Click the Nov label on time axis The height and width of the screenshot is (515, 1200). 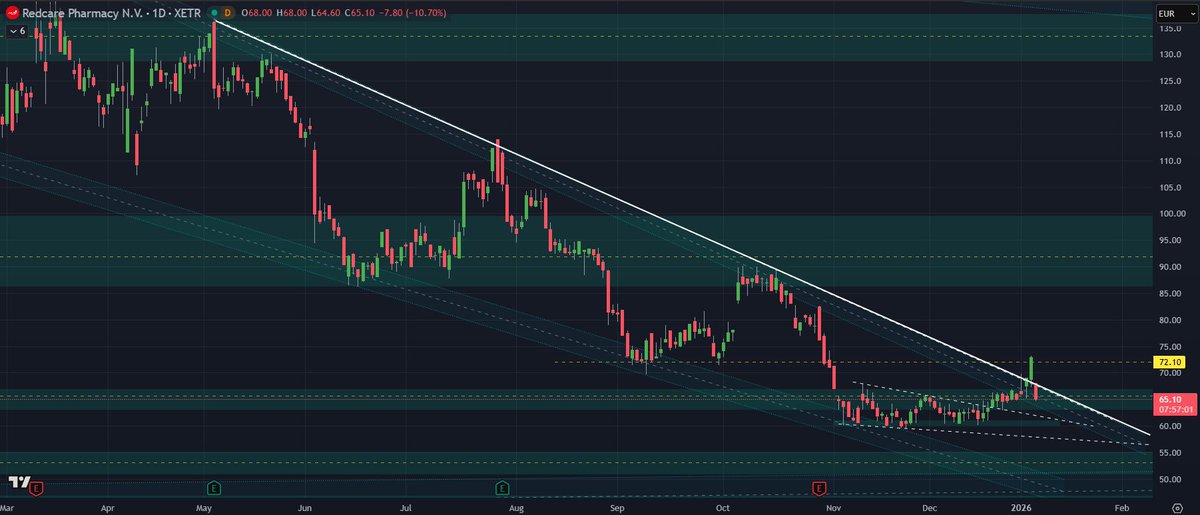click(x=832, y=507)
